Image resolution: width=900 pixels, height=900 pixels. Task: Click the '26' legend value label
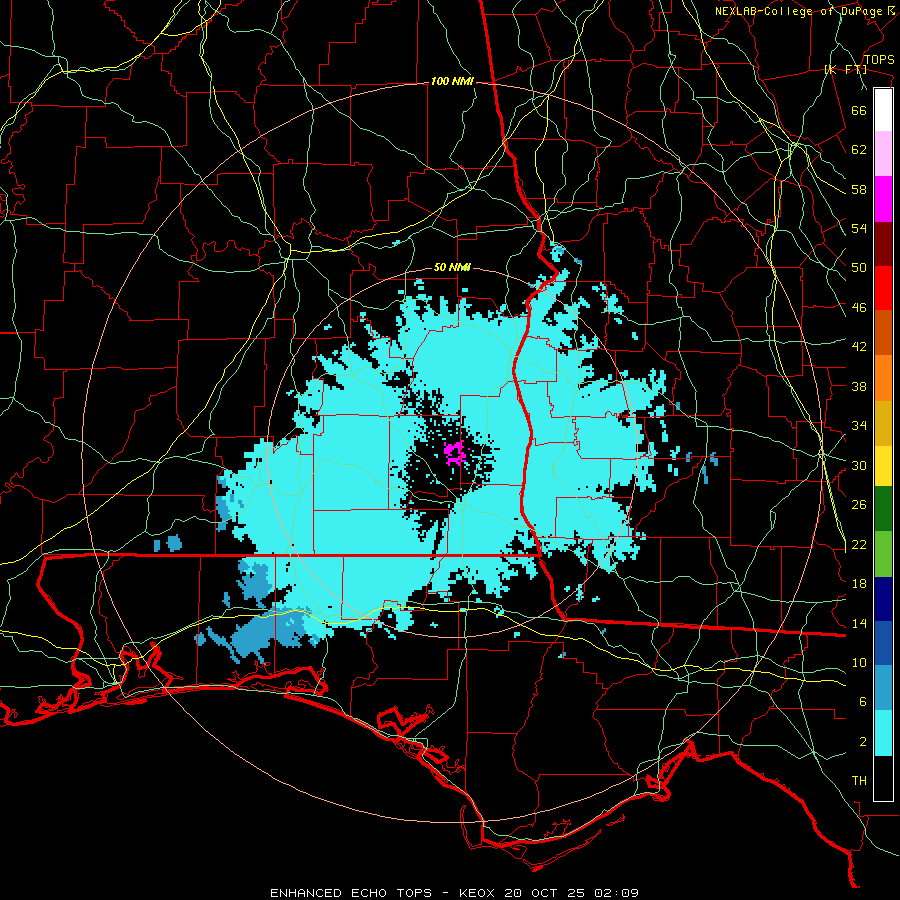tap(859, 505)
